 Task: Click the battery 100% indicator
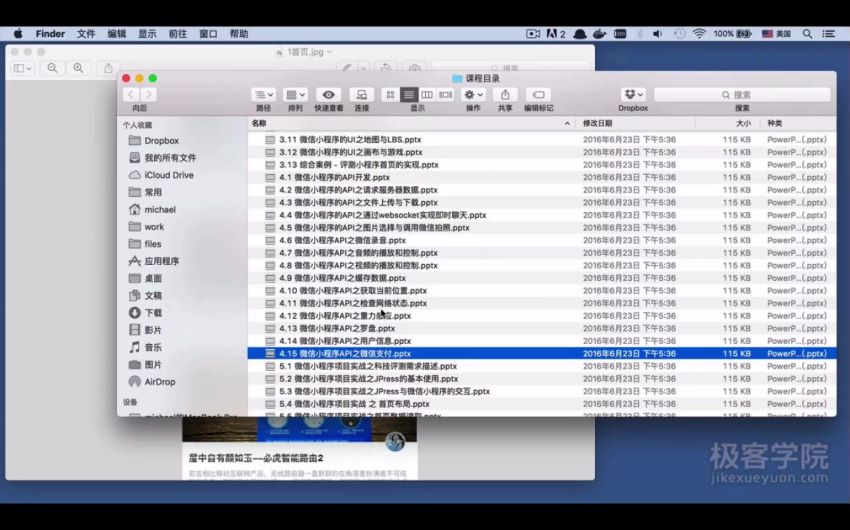pyautogui.click(x=732, y=34)
